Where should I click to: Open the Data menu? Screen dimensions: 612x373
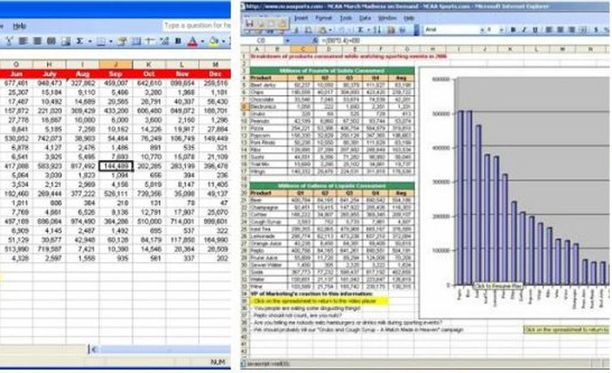click(x=365, y=18)
